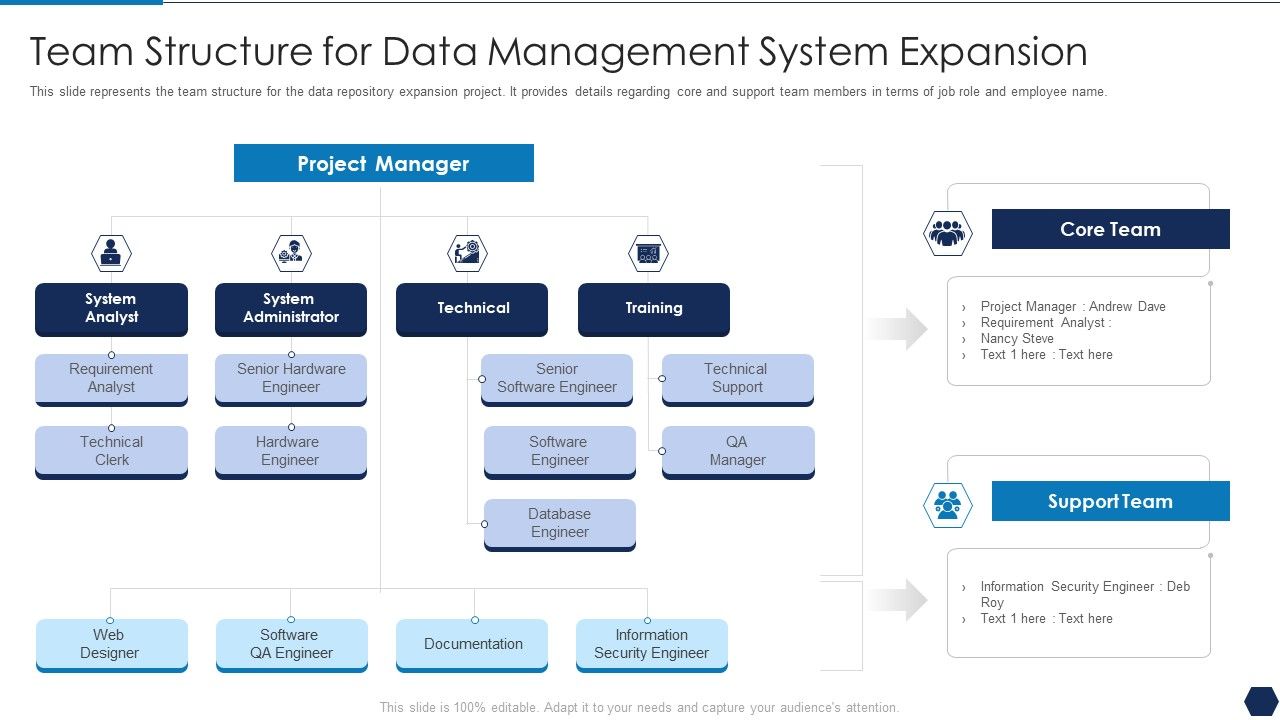1280x720 pixels.
Task: Select the Technical Clerk box
Action: (x=111, y=453)
